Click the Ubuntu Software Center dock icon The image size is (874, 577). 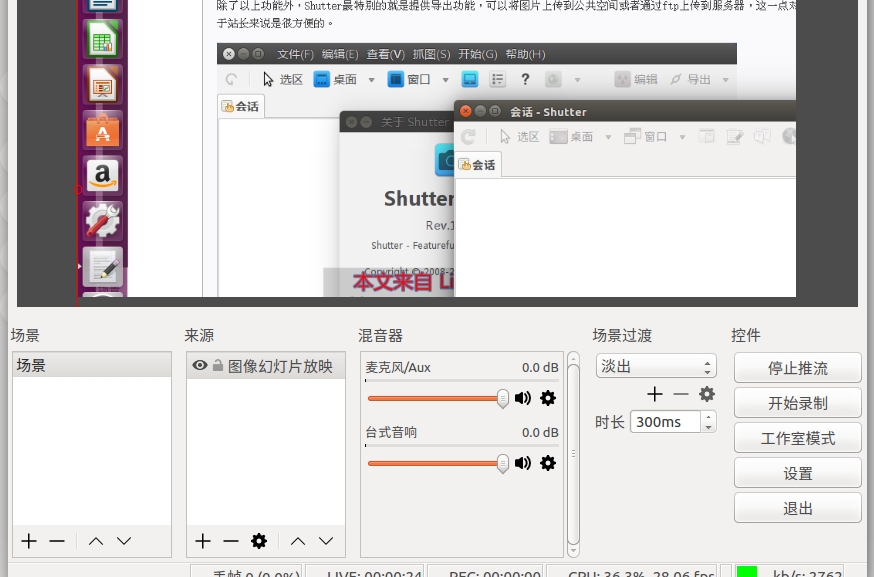(103, 130)
